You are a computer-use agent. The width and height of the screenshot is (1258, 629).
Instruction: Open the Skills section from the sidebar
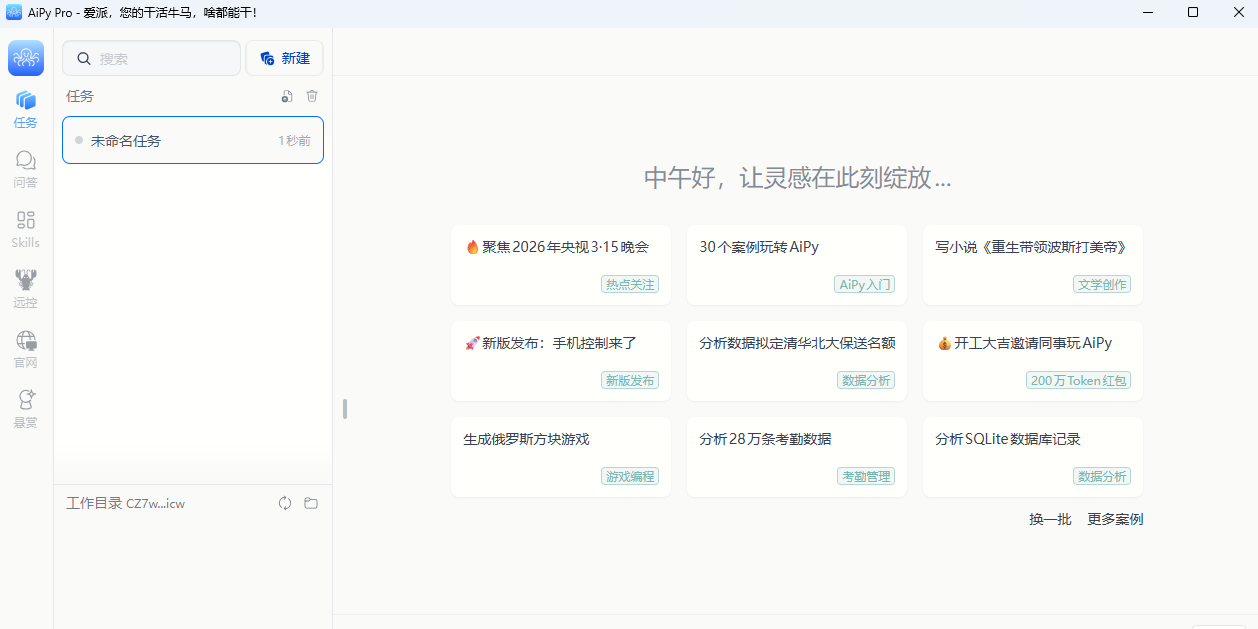25,228
